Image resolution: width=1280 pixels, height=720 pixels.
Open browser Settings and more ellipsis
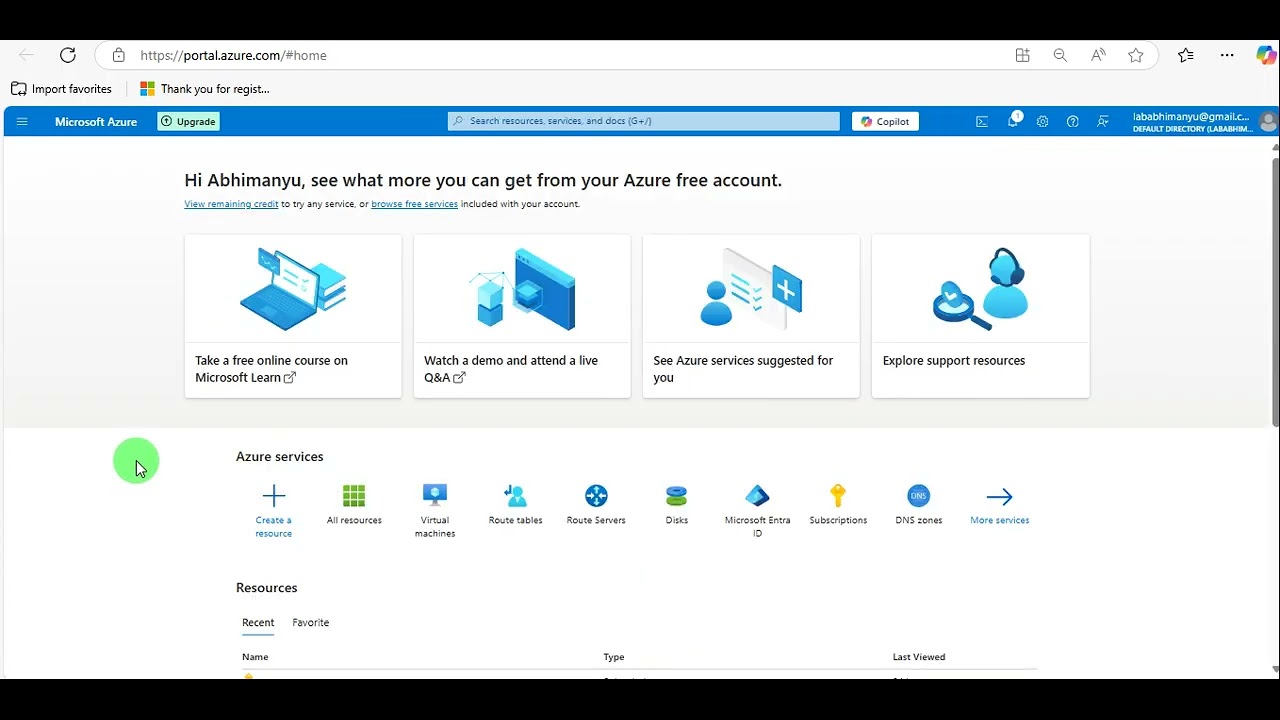click(x=1227, y=55)
